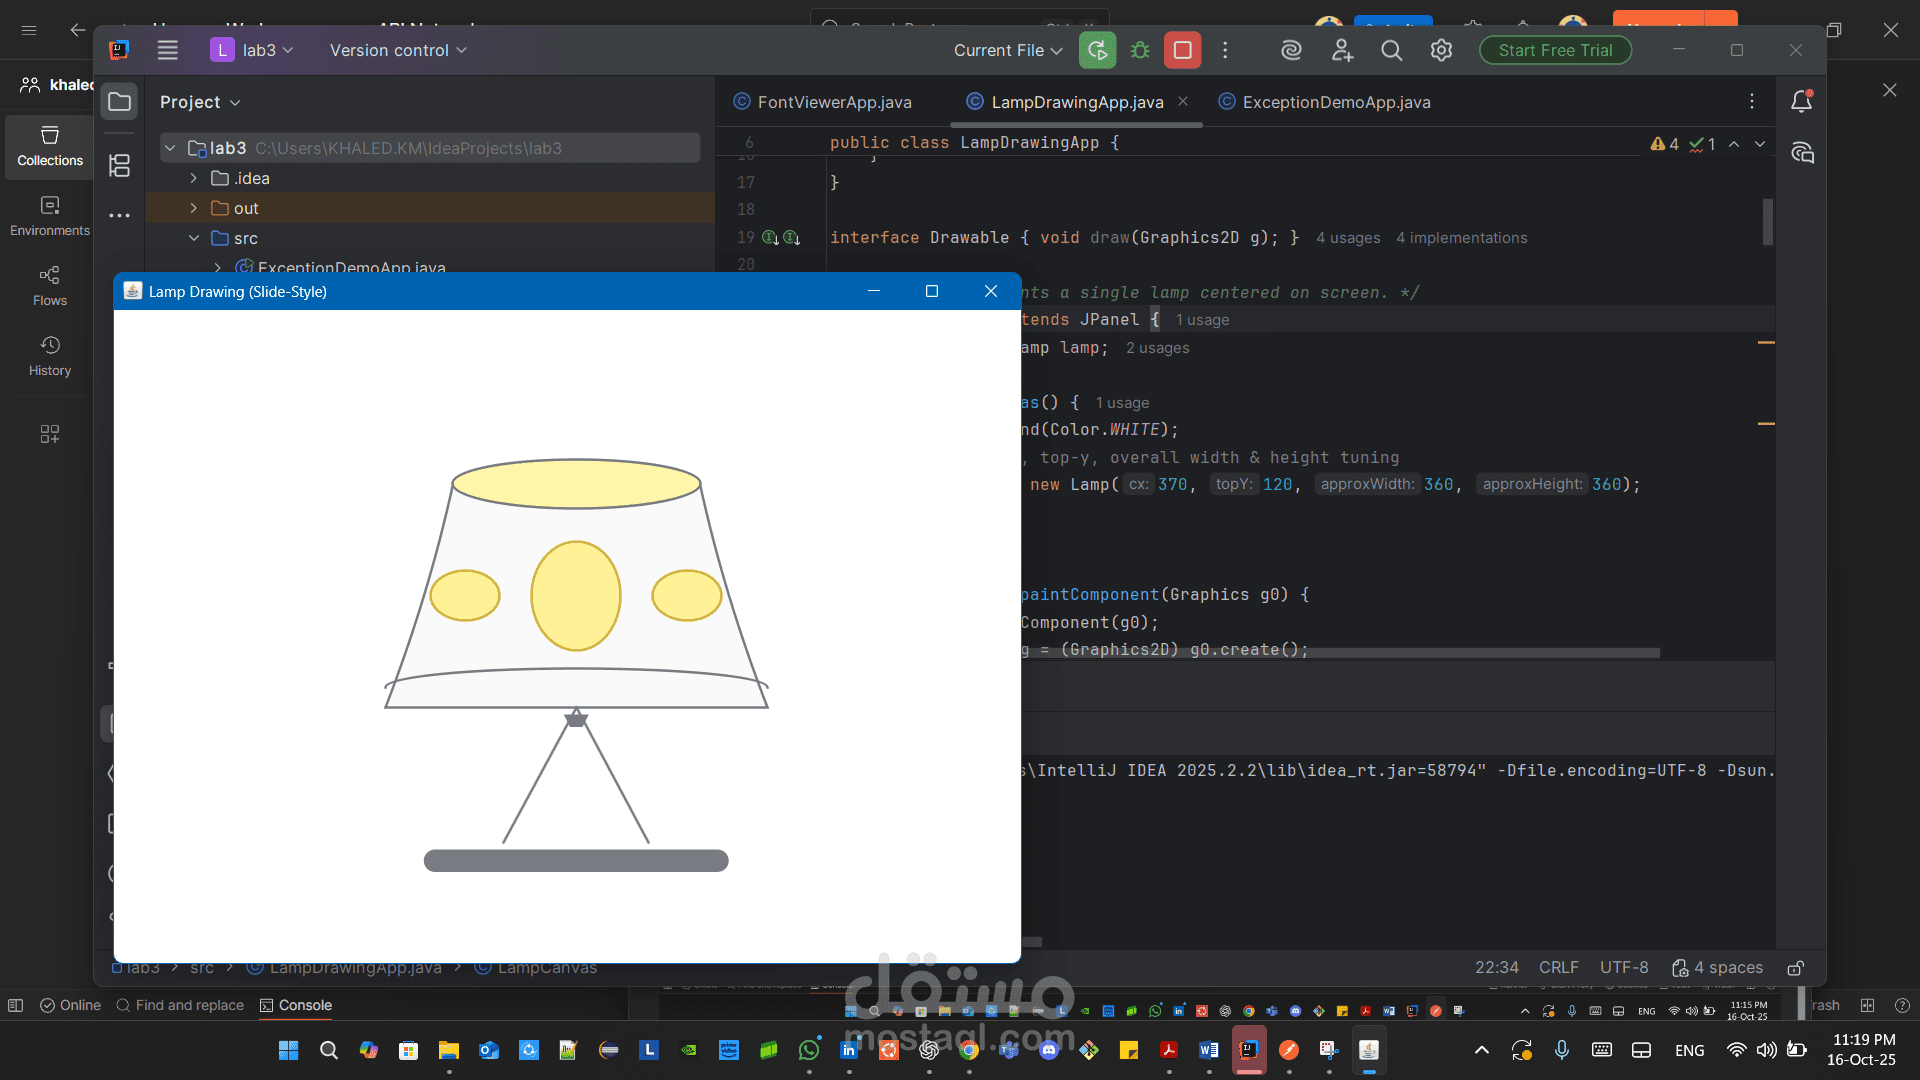This screenshot has width=1920, height=1080.
Task: Open the Notifications bell icon
Action: tap(1802, 101)
